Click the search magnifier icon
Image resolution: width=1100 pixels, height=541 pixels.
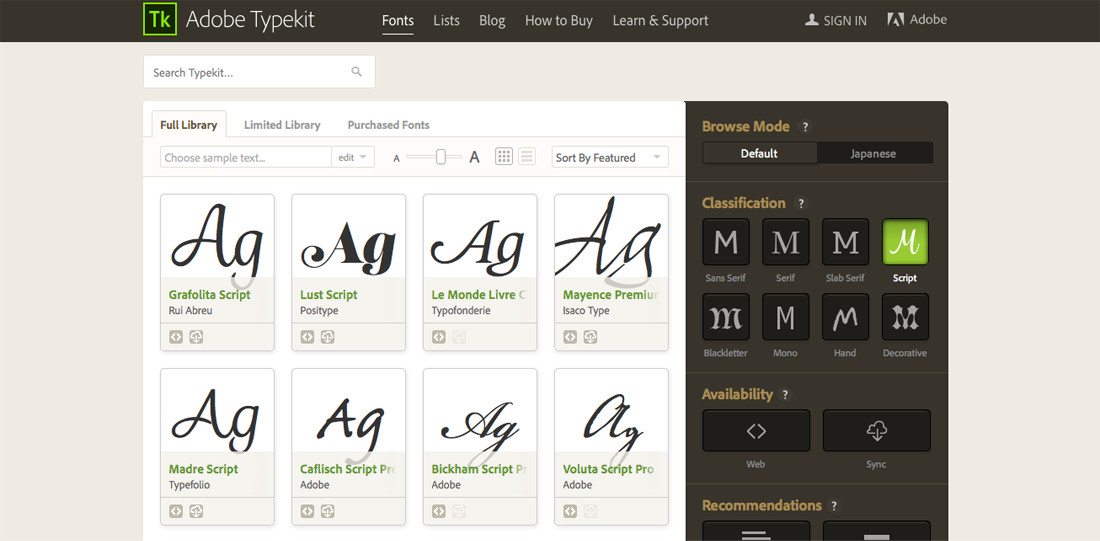(356, 72)
